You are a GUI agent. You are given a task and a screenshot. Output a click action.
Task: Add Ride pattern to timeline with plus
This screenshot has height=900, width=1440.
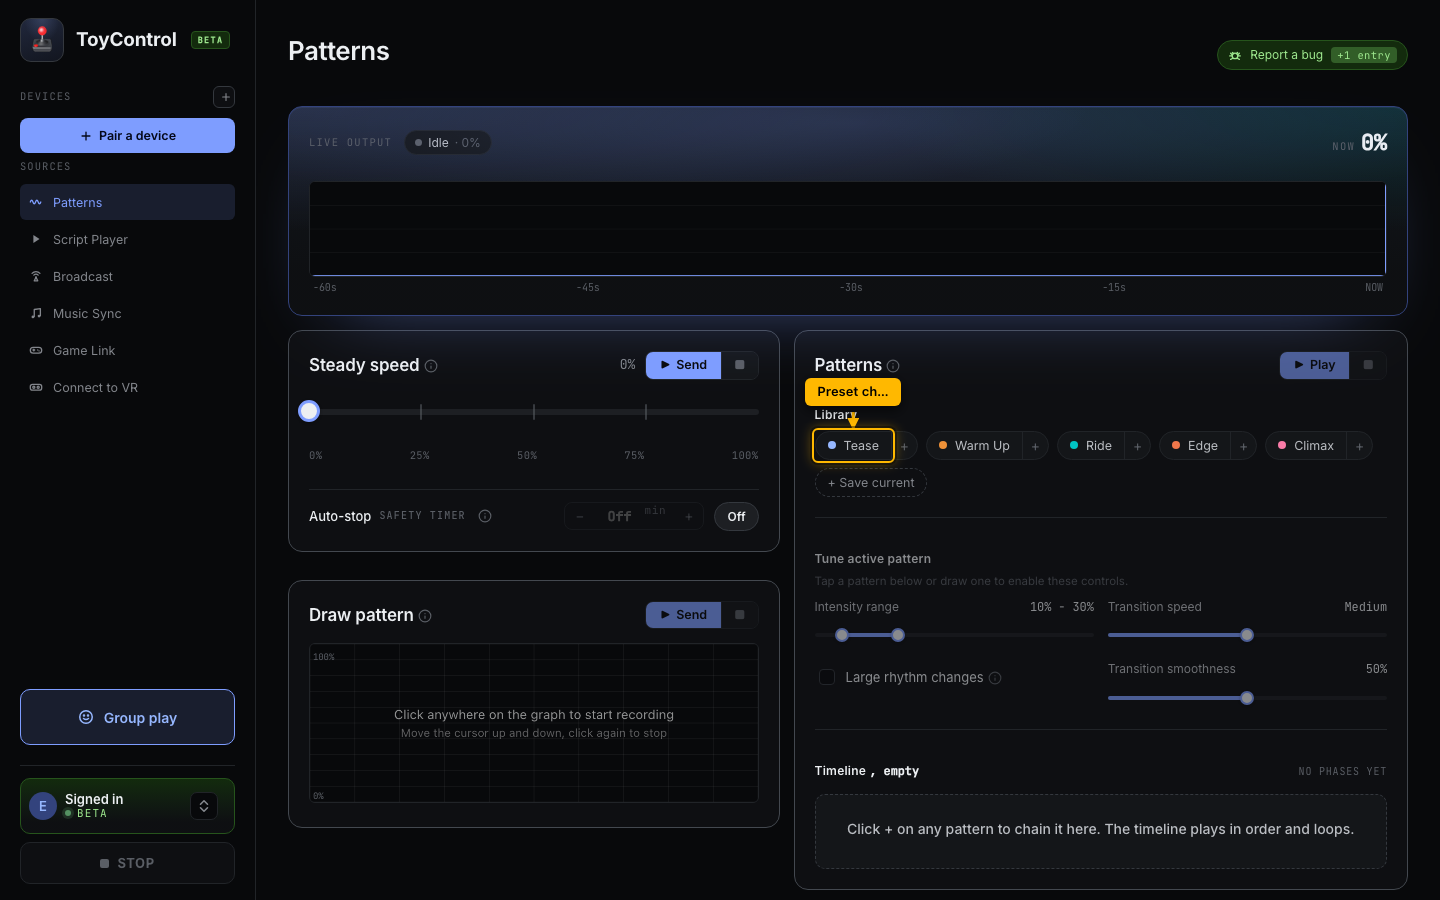click(1137, 446)
